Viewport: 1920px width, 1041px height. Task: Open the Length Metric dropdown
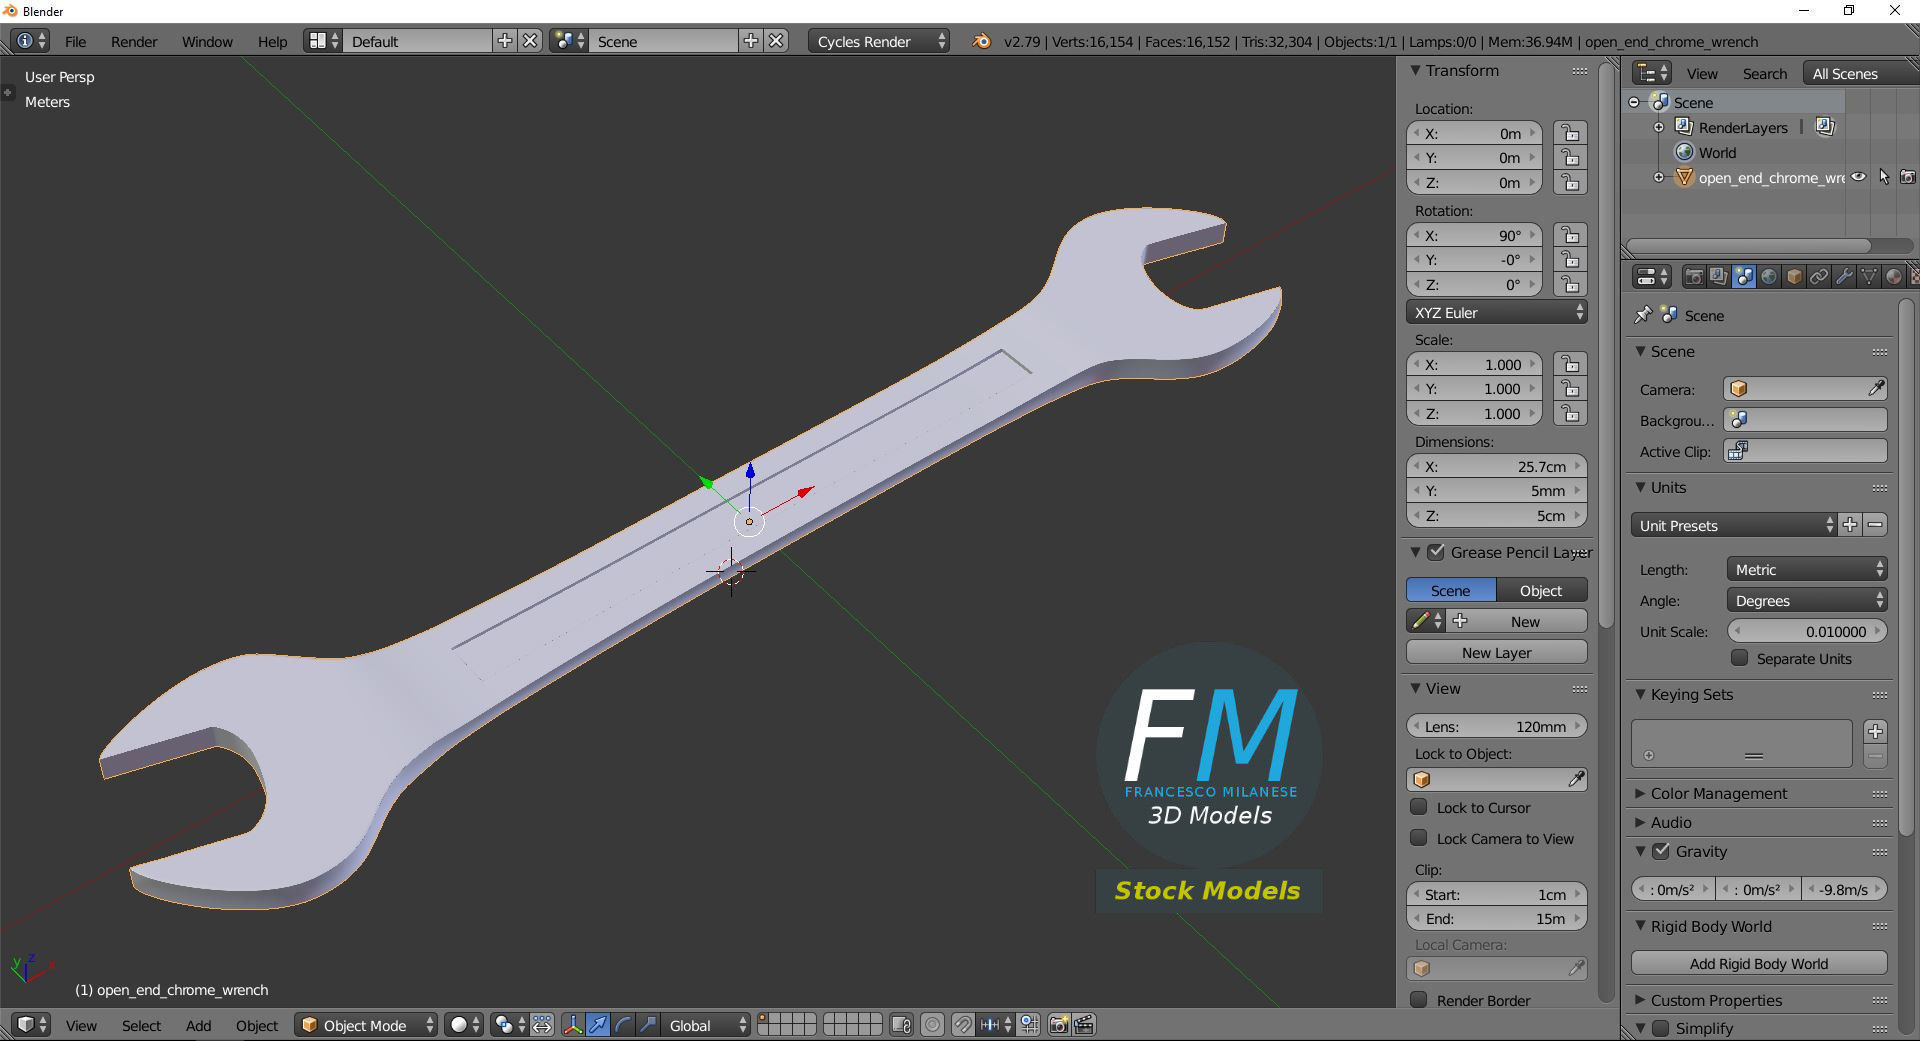[x=1807, y=569]
